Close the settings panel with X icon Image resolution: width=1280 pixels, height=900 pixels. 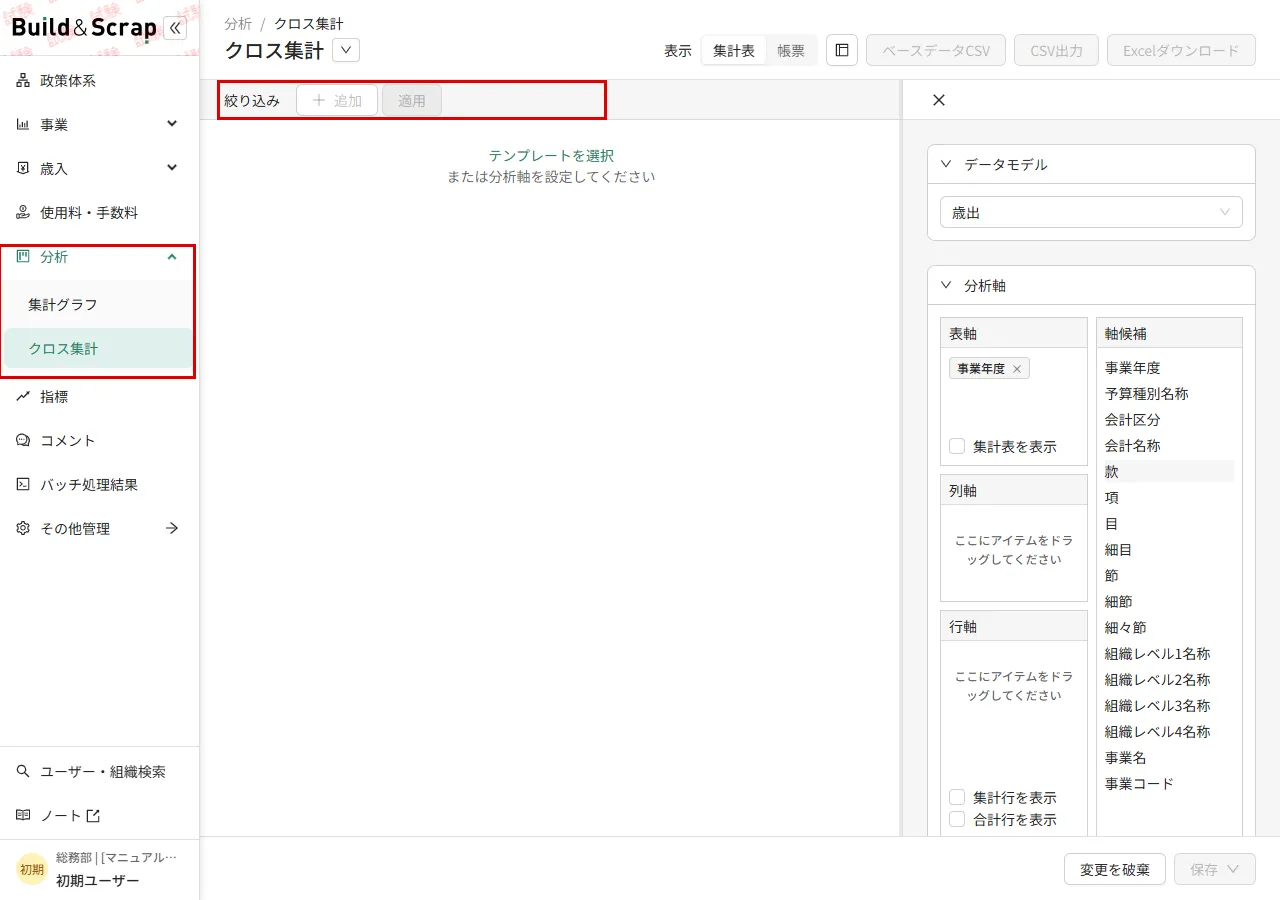point(938,100)
